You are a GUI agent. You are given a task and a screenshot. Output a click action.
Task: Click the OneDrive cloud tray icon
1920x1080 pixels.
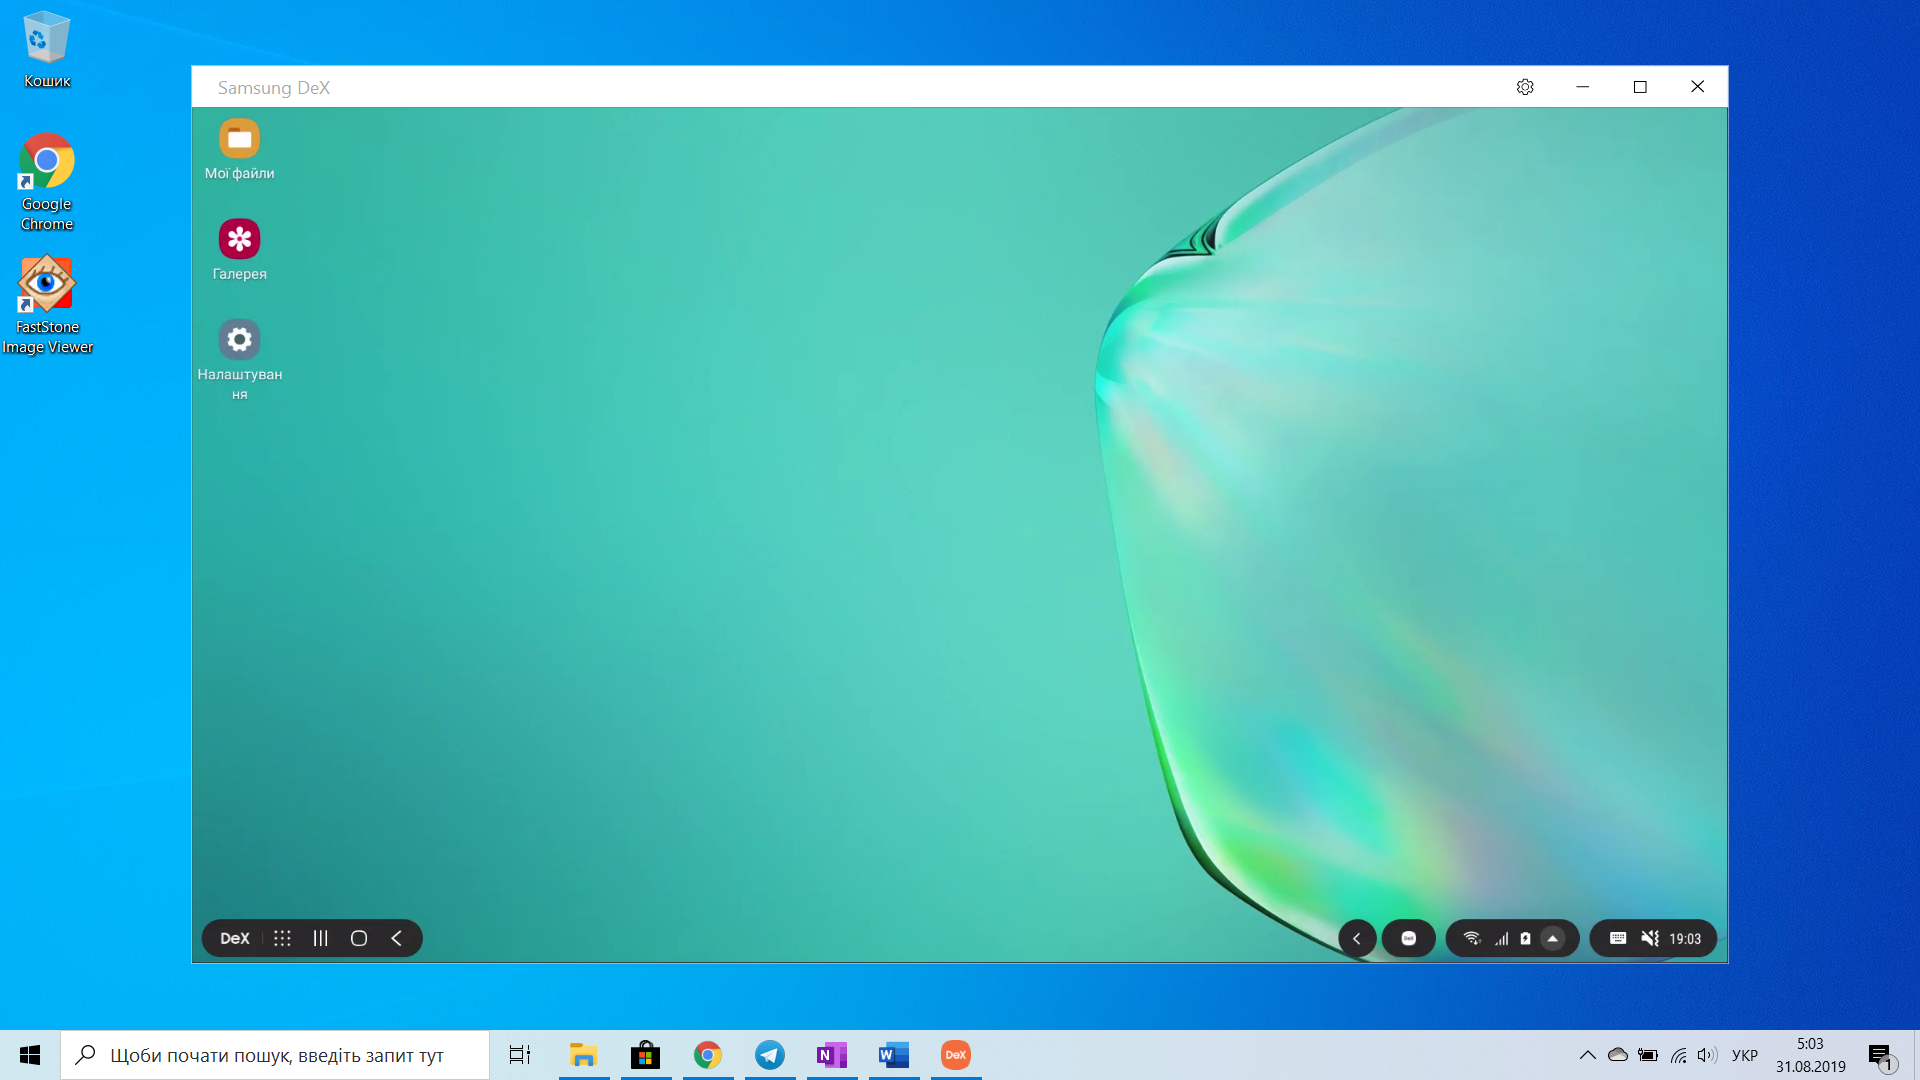point(1618,1055)
